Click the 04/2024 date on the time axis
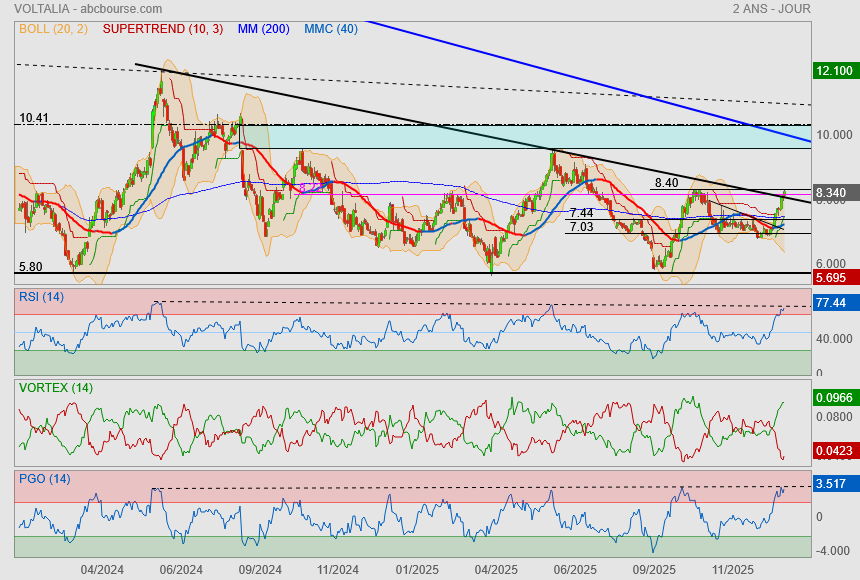This screenshot has height=580, width=860. click(x=102, y=569)
